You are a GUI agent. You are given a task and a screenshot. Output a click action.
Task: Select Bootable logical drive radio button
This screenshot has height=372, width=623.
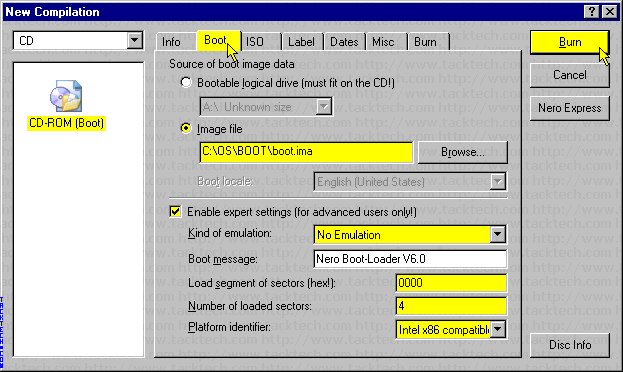pyautogui.click(x=186, y=83)
